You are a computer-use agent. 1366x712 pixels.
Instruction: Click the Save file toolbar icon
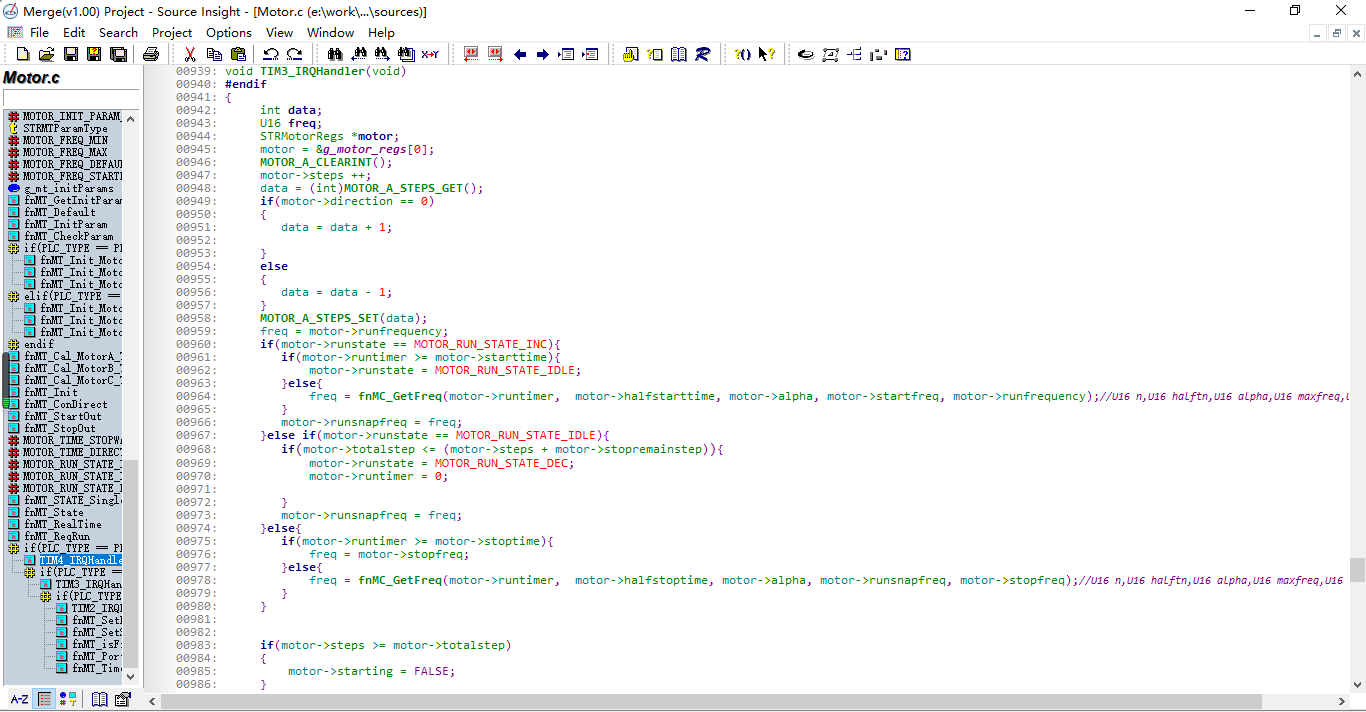[70, 54]
